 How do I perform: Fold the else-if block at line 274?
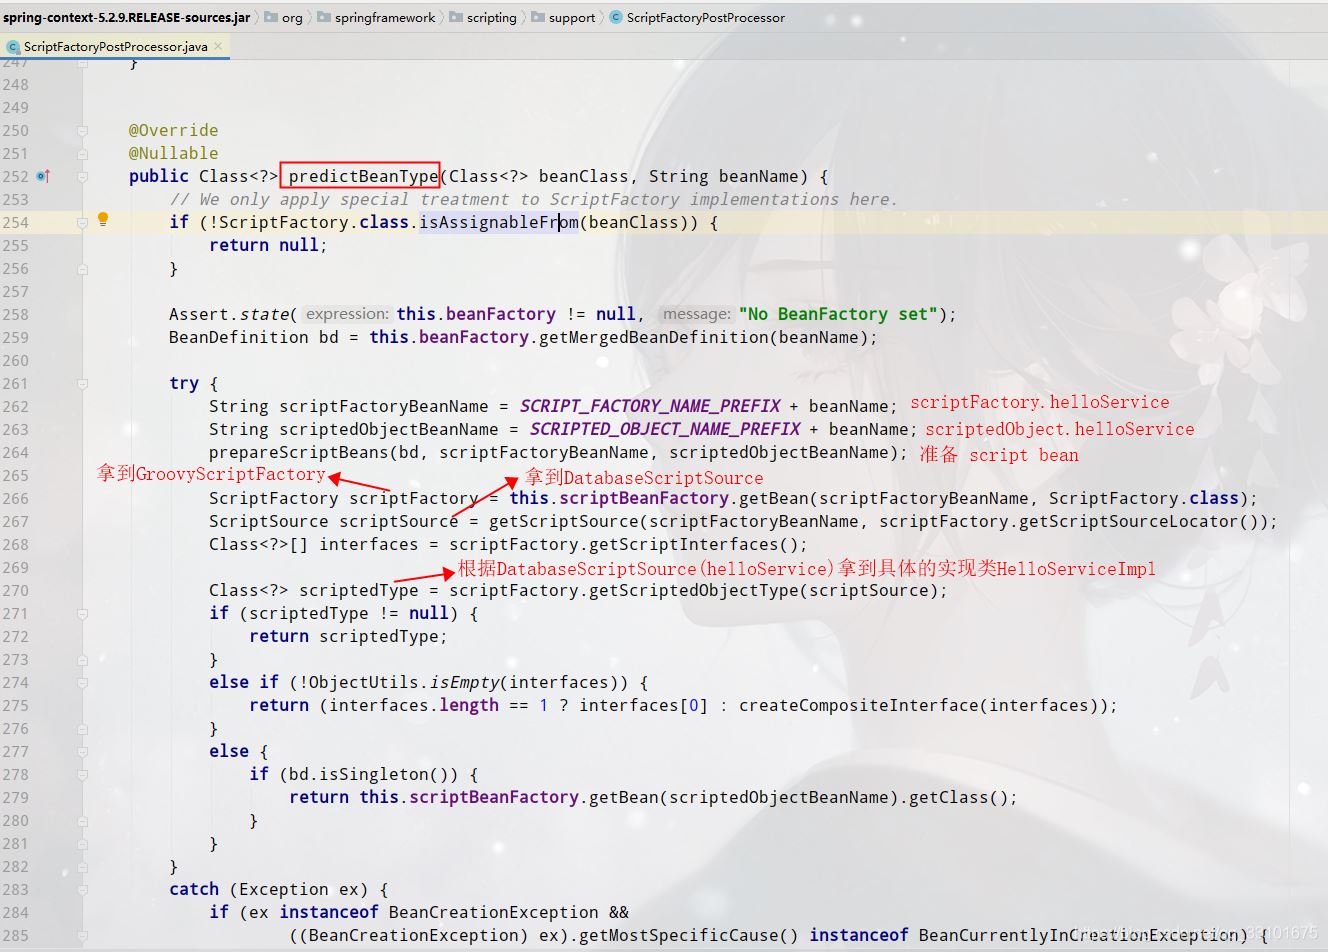click(x=82, y=683)
